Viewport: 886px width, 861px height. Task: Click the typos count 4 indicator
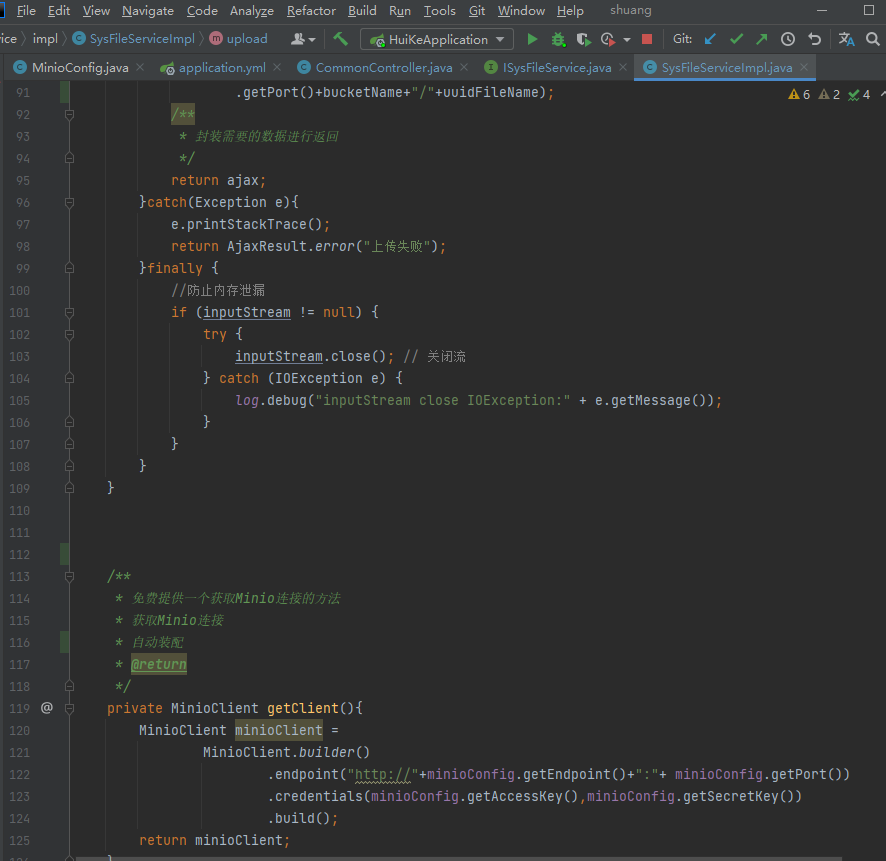[859, 94]
